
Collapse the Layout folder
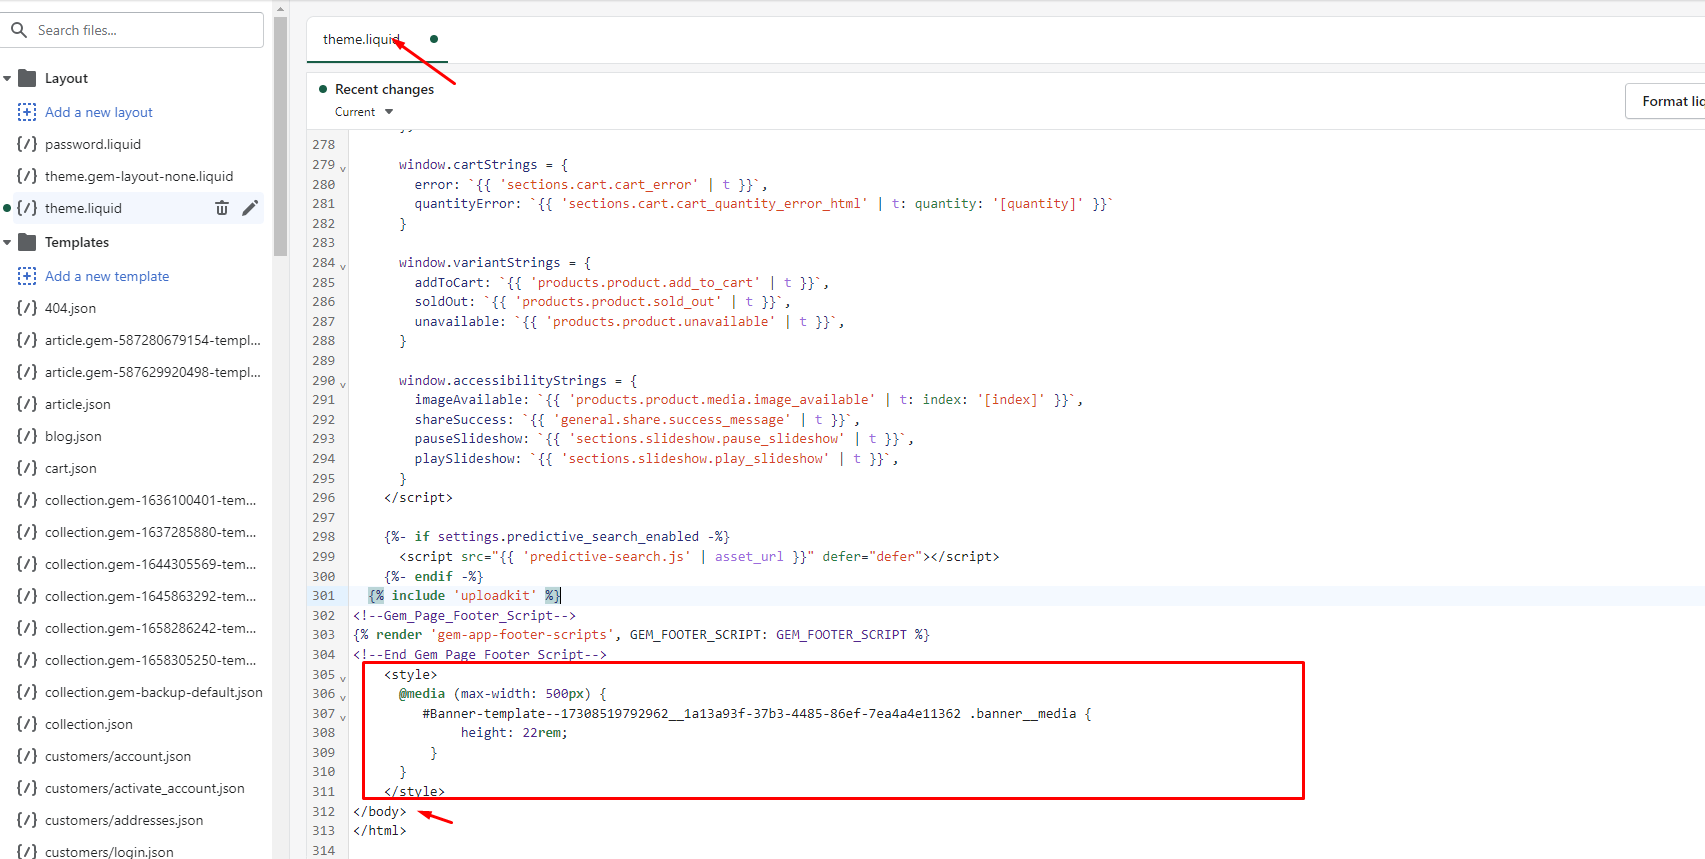(7, 78)
